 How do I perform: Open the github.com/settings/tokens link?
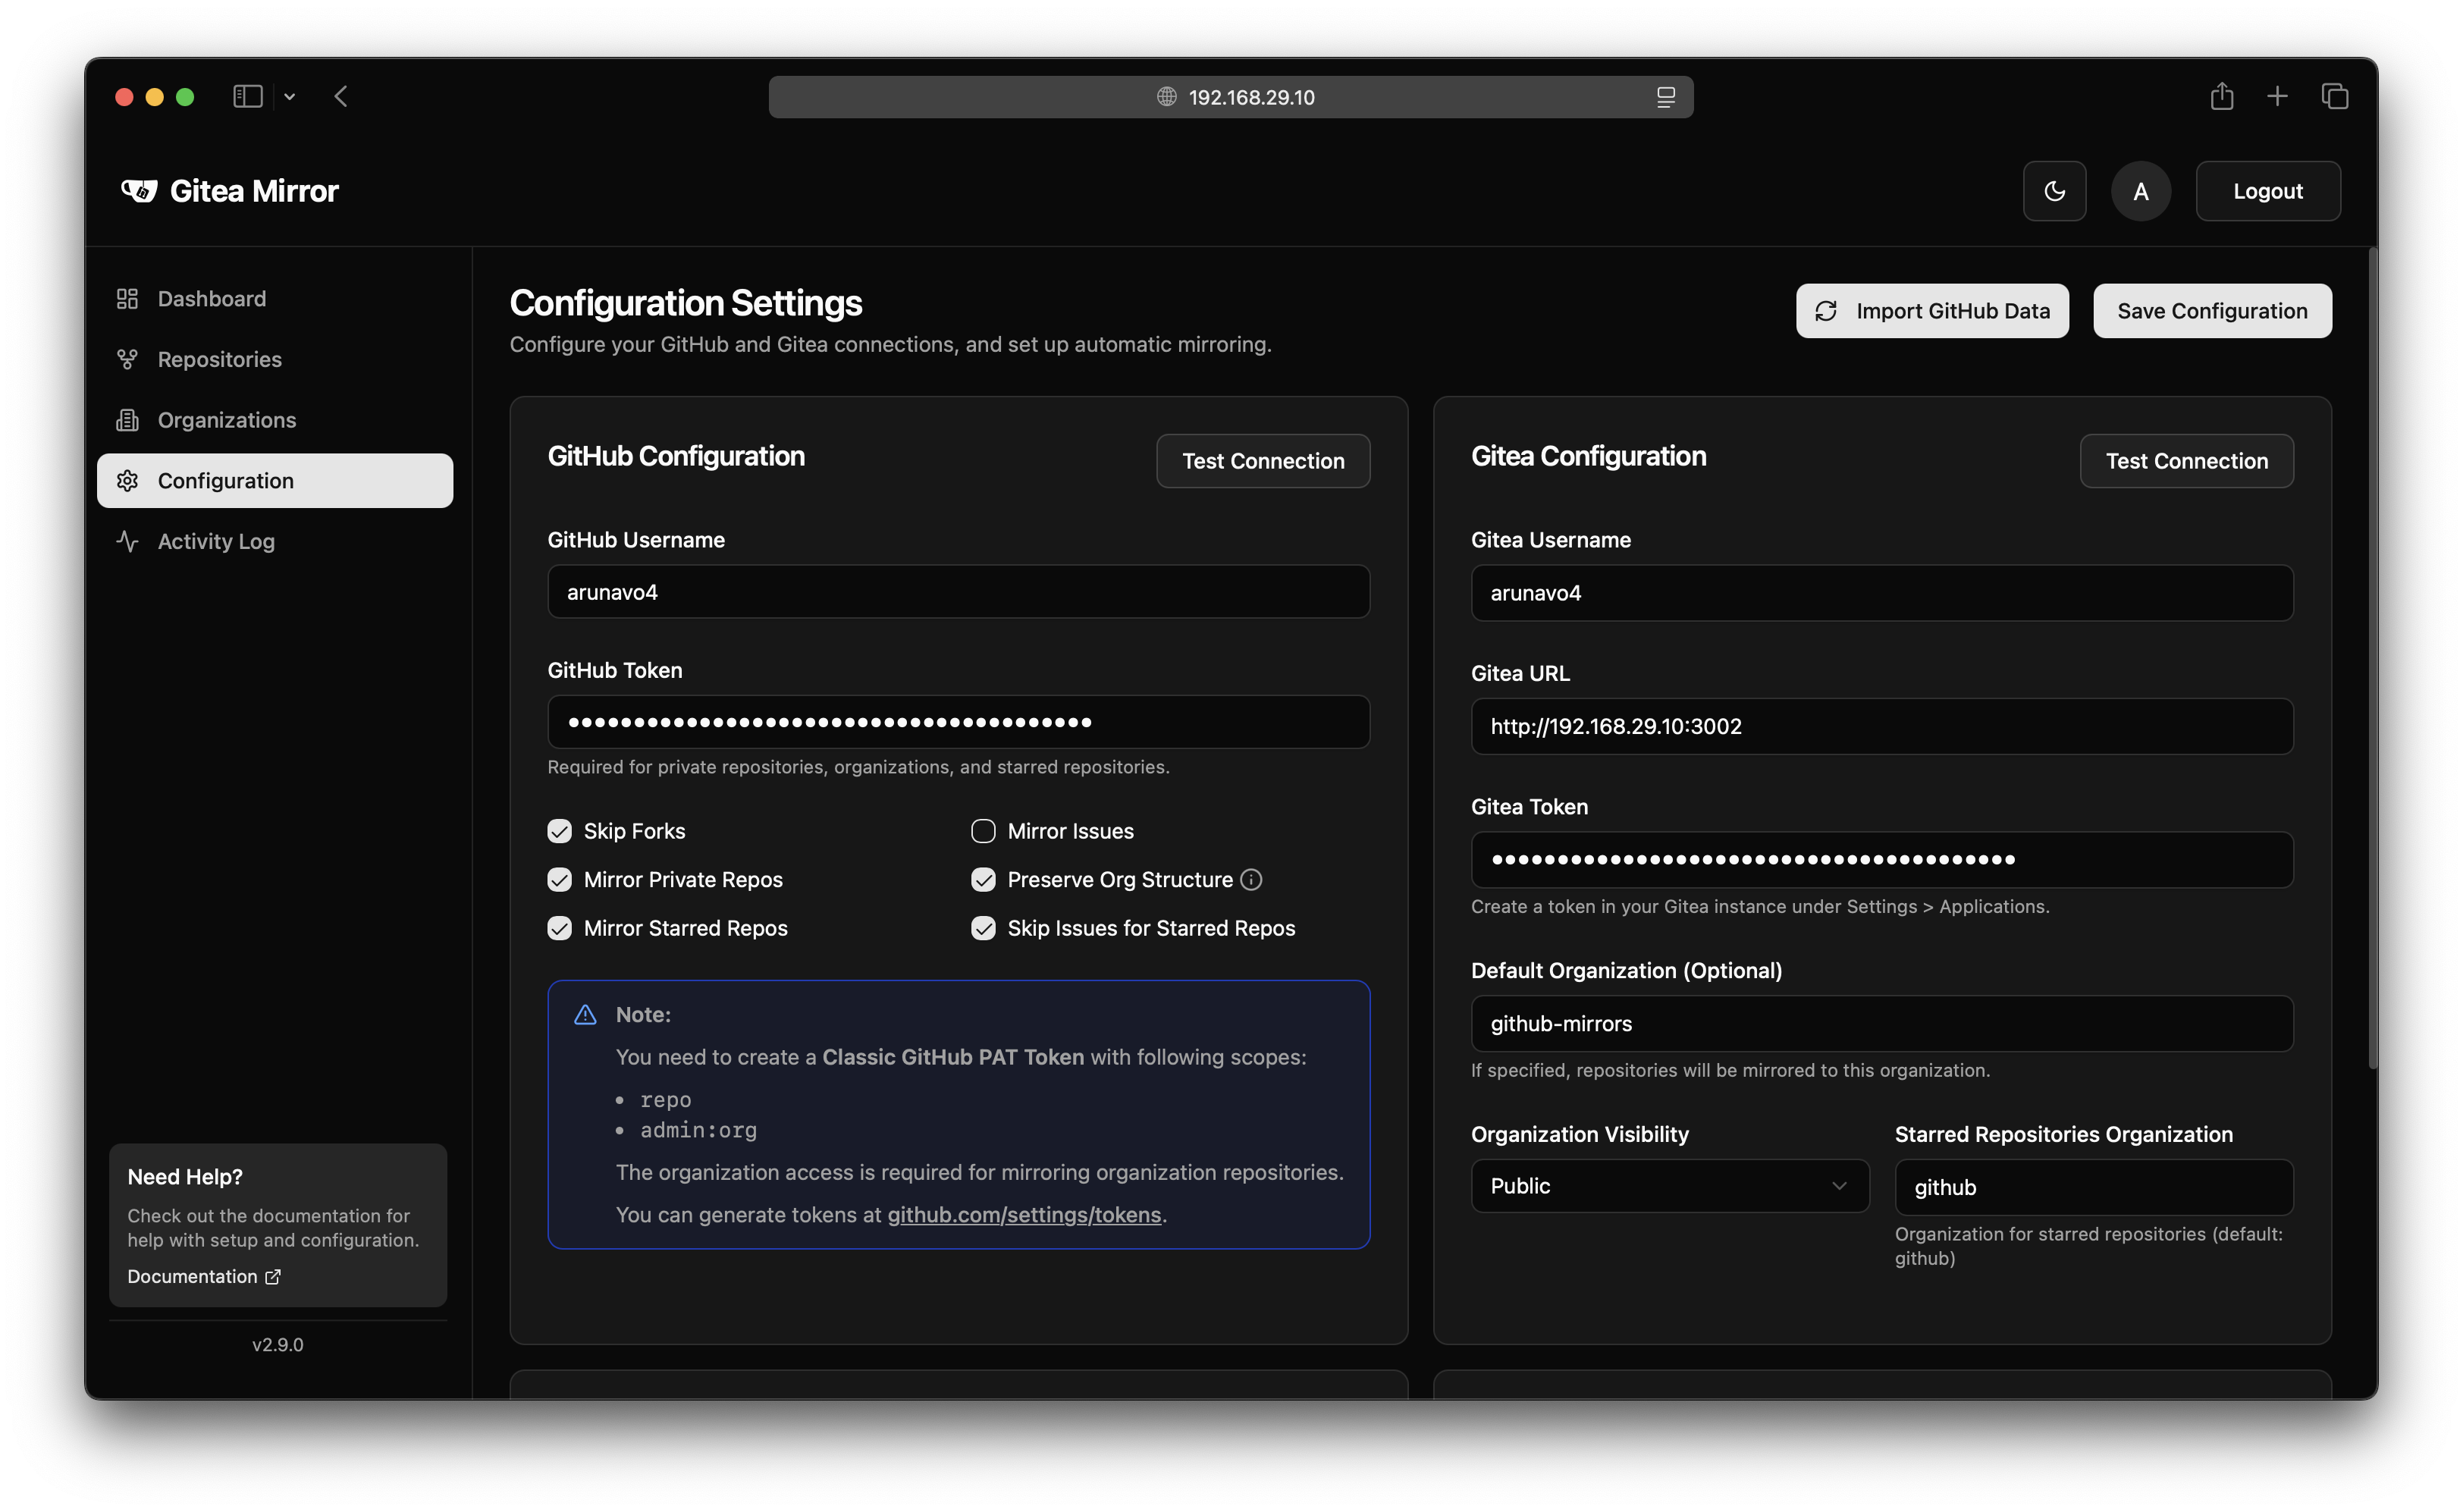coord(1023,1214)
